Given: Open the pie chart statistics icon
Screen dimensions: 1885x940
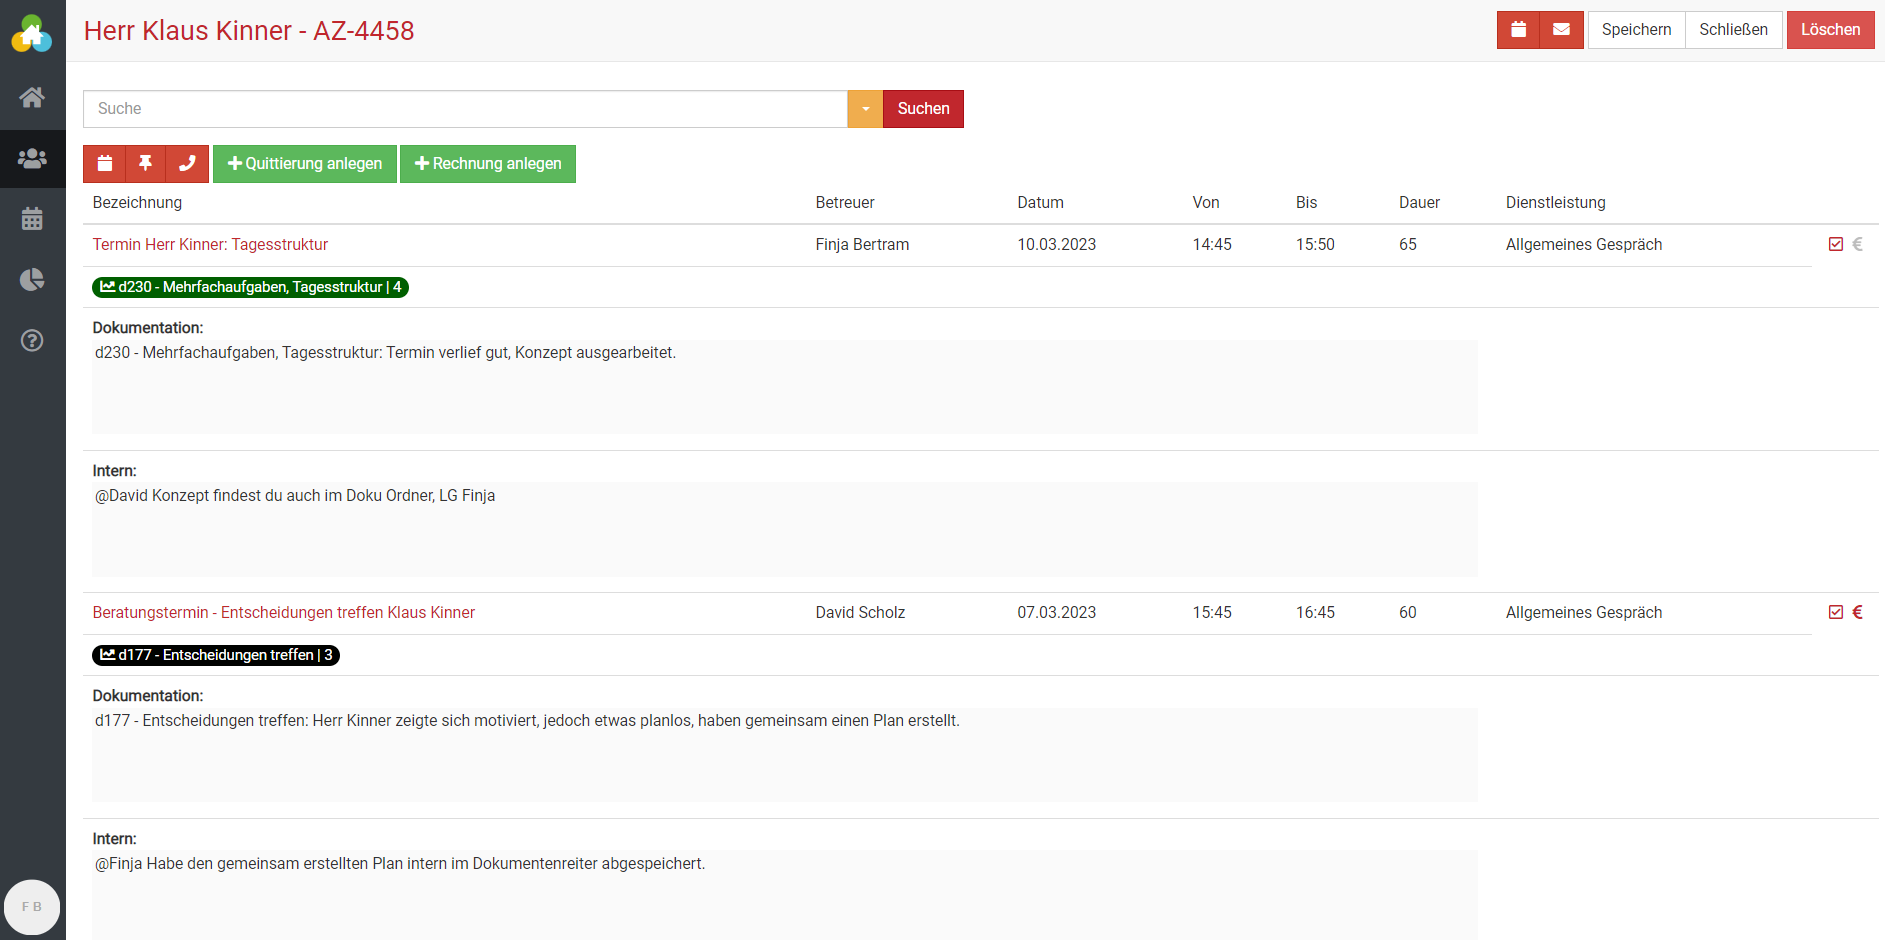Looking at the screenshot, I should (x=32, y=279).
